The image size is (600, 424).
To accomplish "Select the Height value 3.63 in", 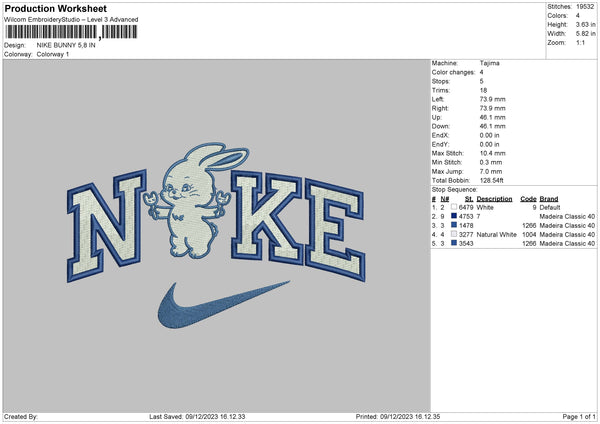I will 585,24.
